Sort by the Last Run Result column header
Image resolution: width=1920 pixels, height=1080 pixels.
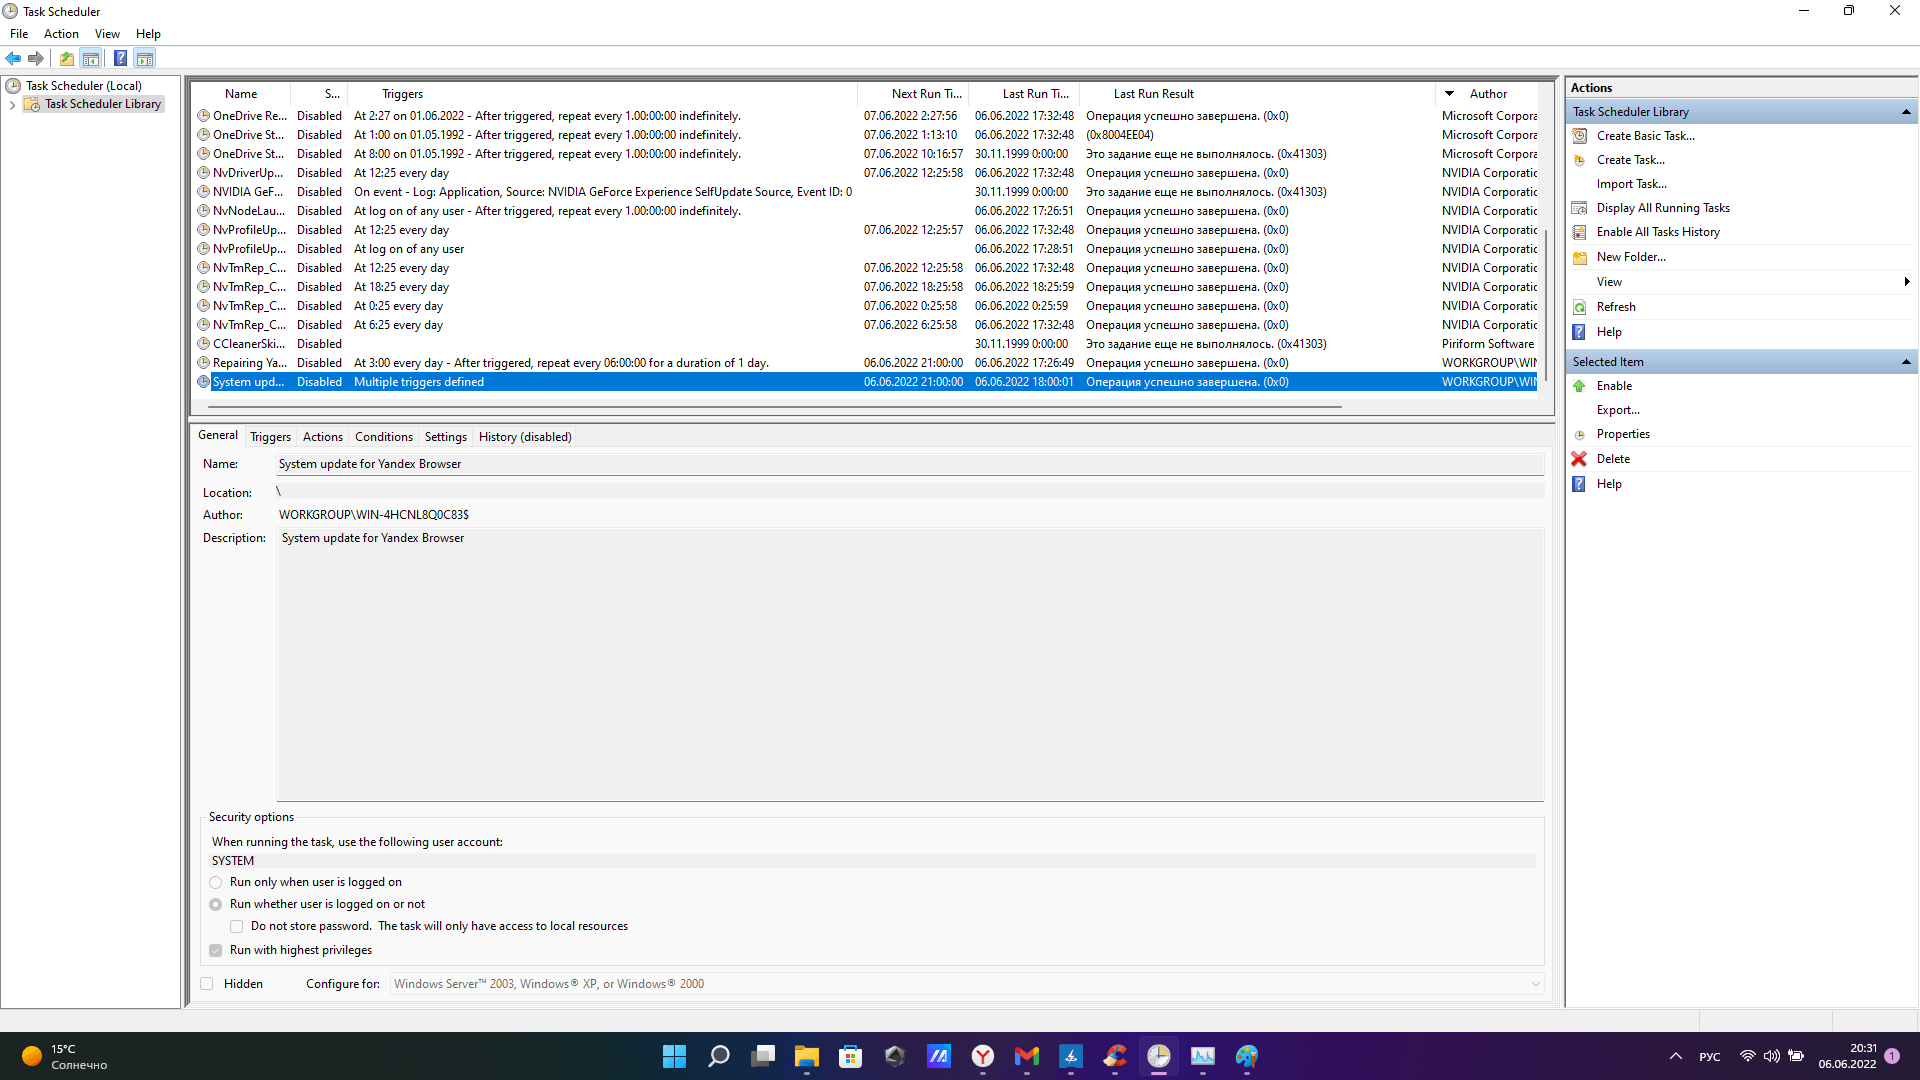[x=1257, y=94]
